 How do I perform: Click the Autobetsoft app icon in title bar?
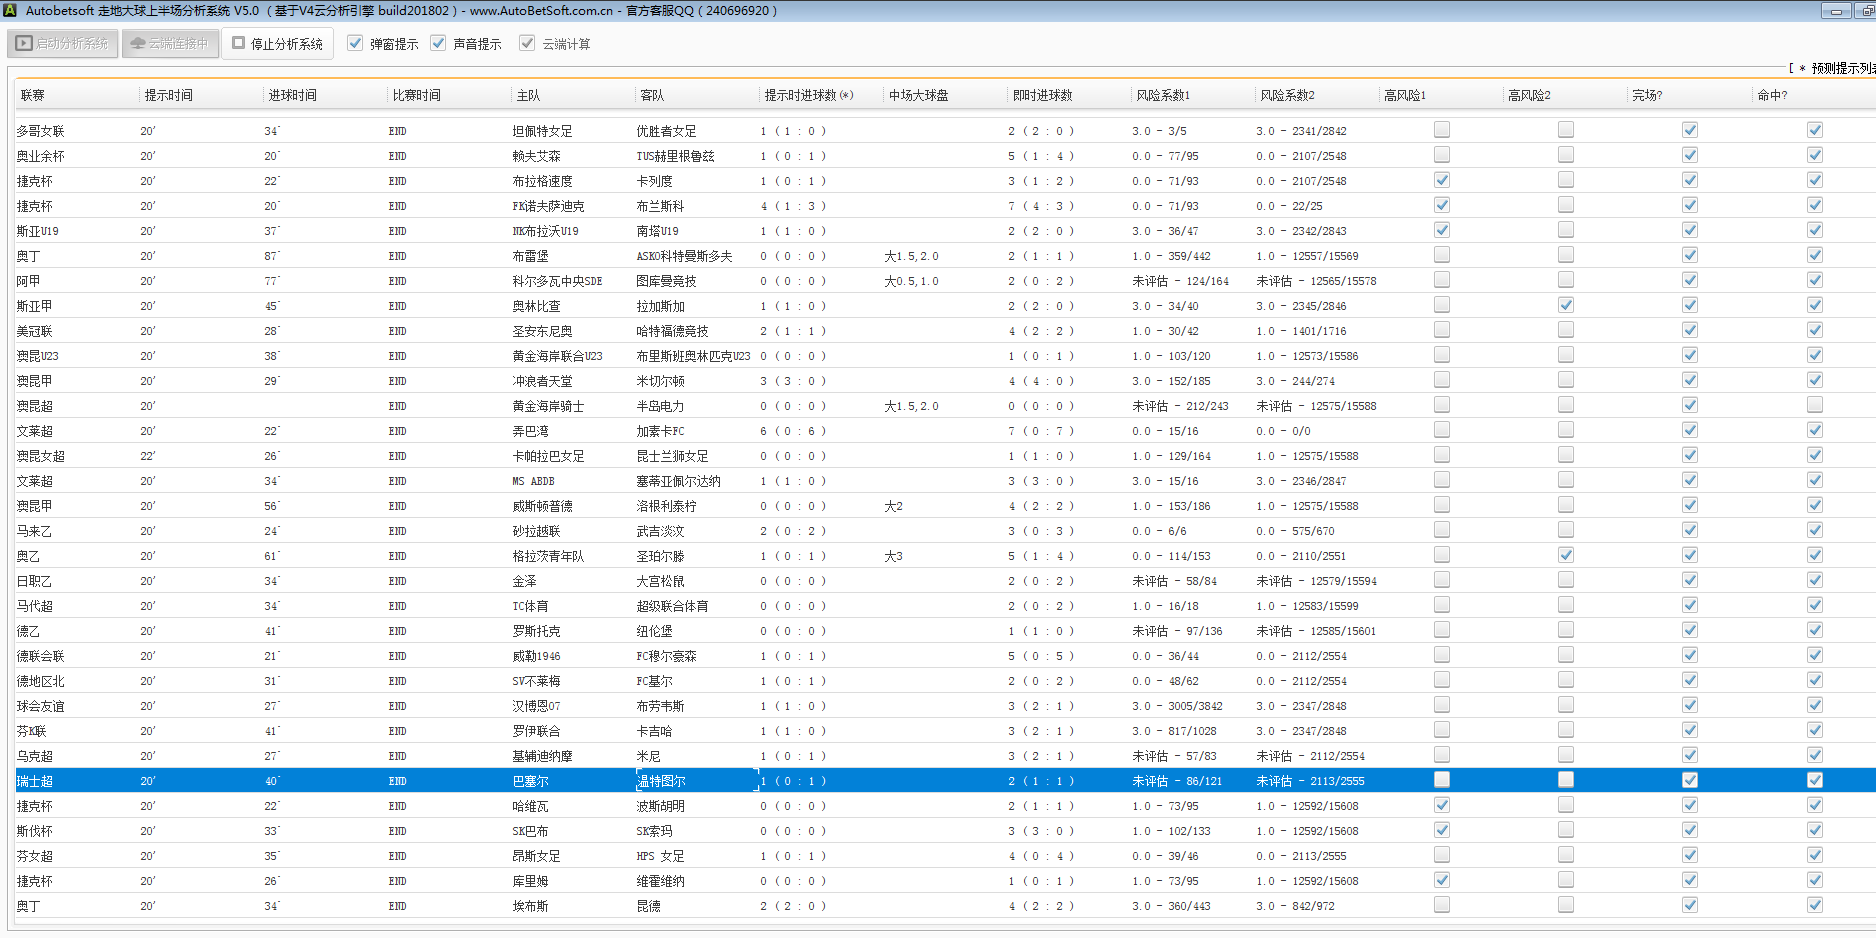(11, 11)
